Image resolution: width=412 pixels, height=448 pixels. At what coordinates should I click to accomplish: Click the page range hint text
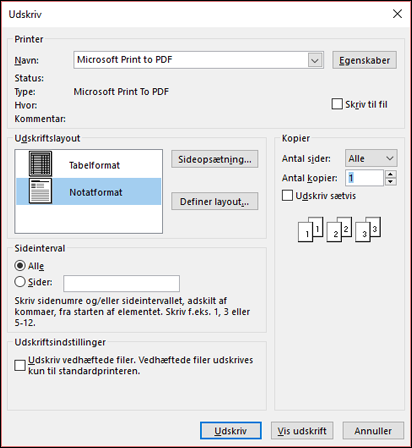[132, 312]
